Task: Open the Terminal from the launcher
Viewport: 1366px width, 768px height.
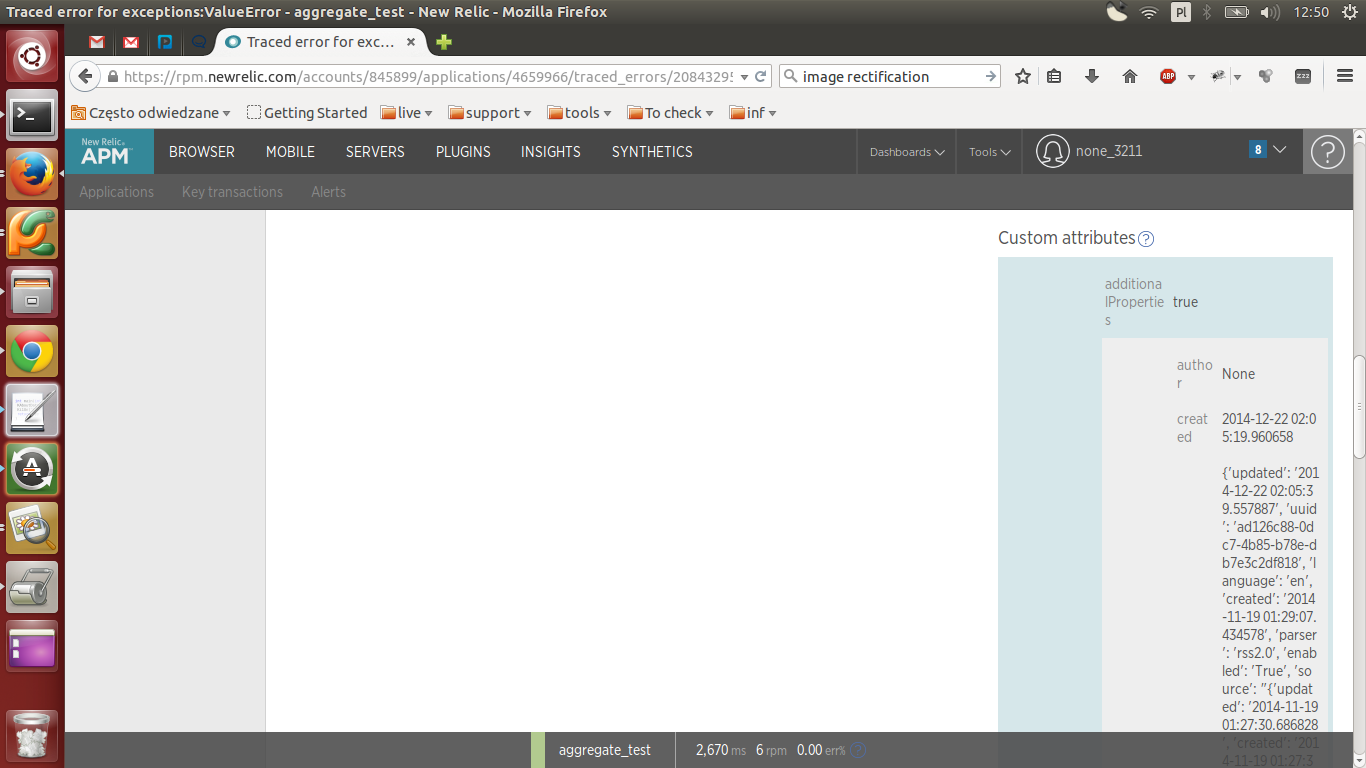Action: 32,116
